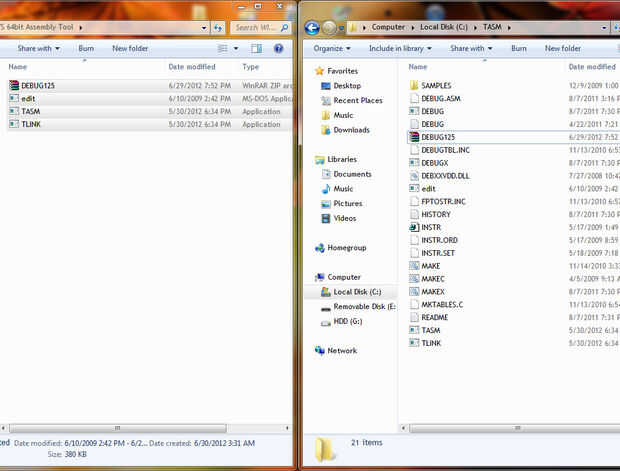Viewport: 620px width, 471px height.
Task: Select the HISTORY file
Action: click(430, 214)
